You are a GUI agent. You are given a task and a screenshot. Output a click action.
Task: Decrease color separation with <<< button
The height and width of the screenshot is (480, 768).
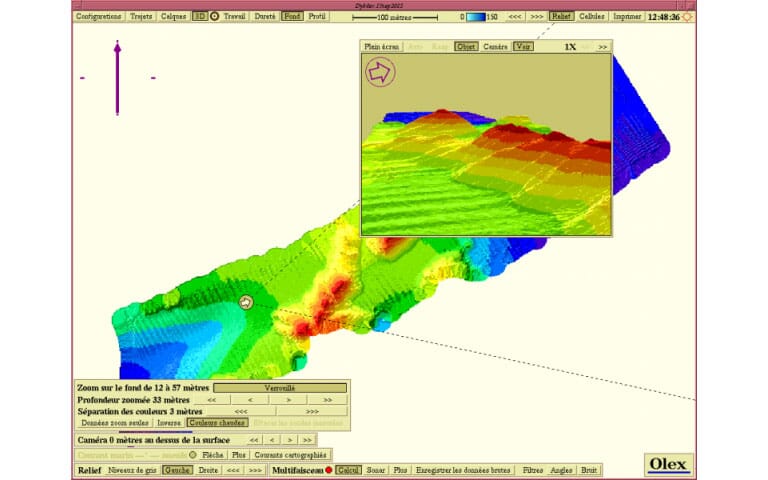point(241,411)
